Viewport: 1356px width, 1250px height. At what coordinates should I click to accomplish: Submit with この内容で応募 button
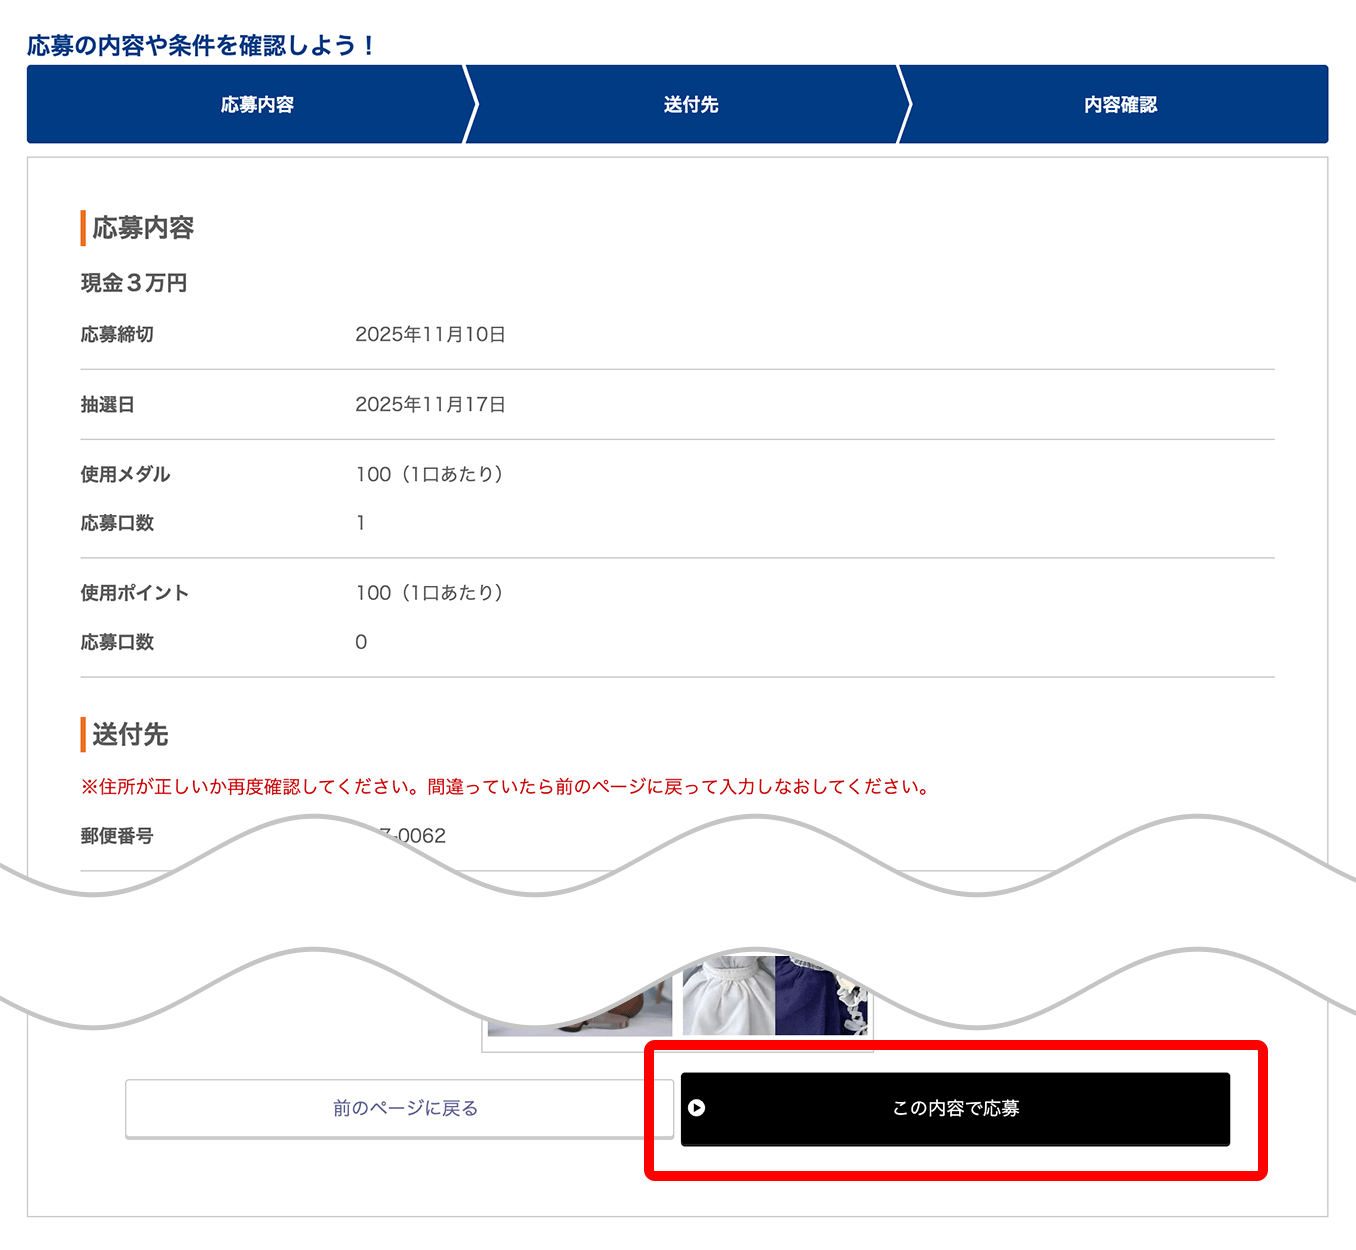[955, 1109]
